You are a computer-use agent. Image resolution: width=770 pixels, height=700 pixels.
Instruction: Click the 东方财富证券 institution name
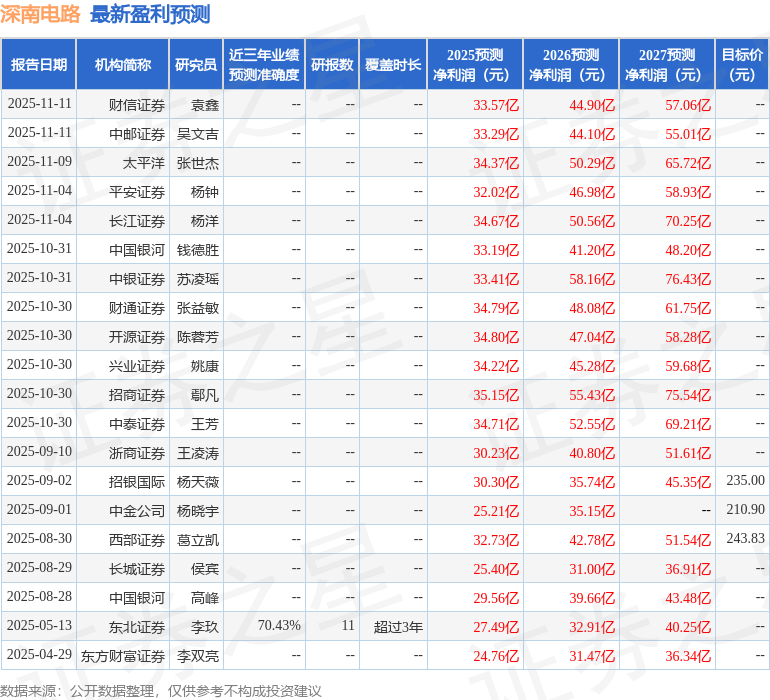(x=123, y=656)
